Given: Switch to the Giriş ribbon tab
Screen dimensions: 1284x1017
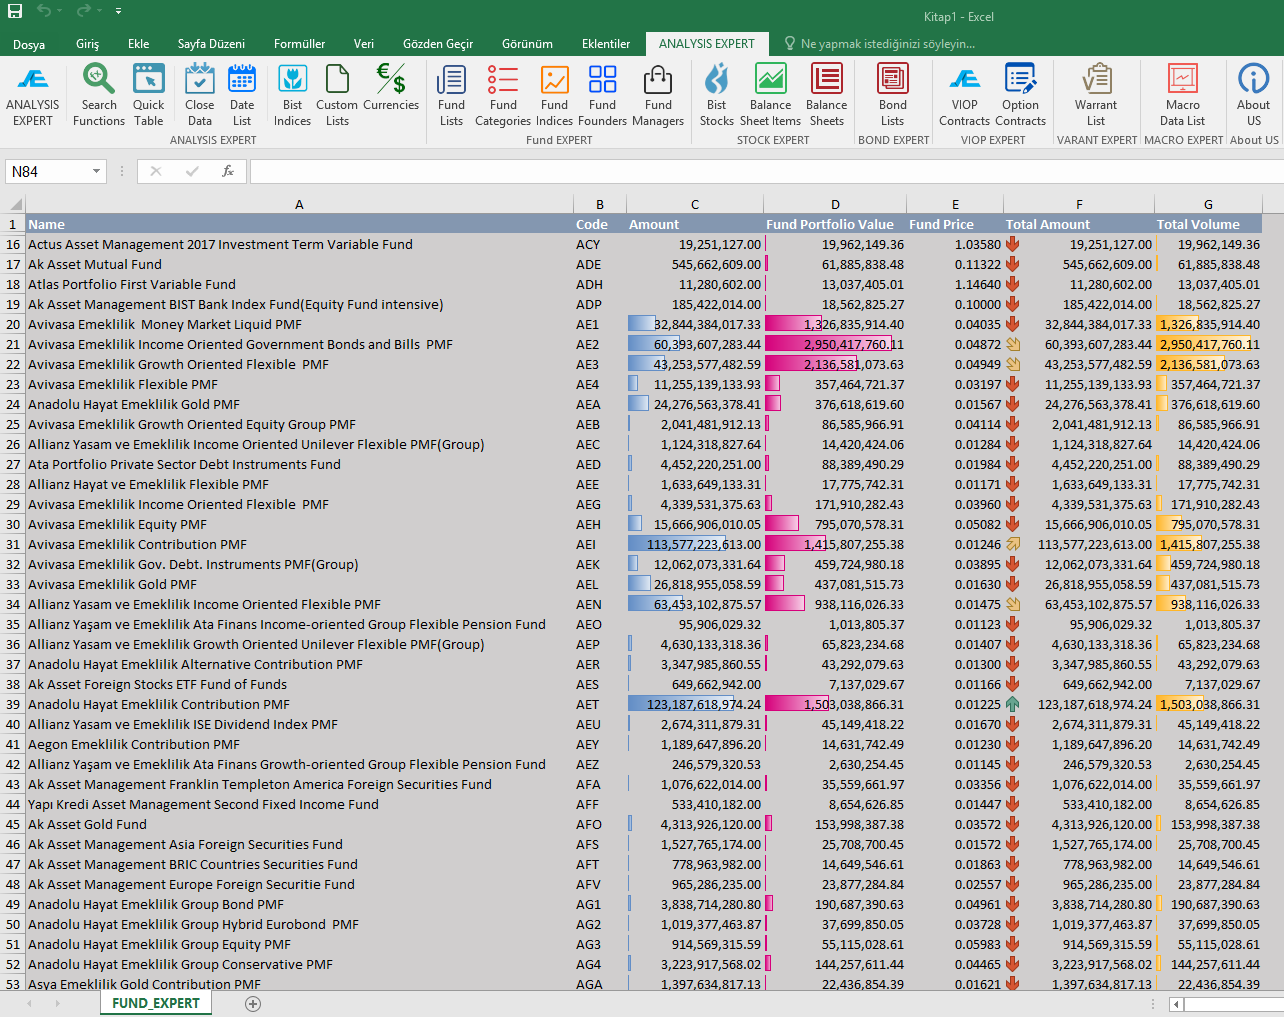Looking at the screenshot, I should 88,44.
